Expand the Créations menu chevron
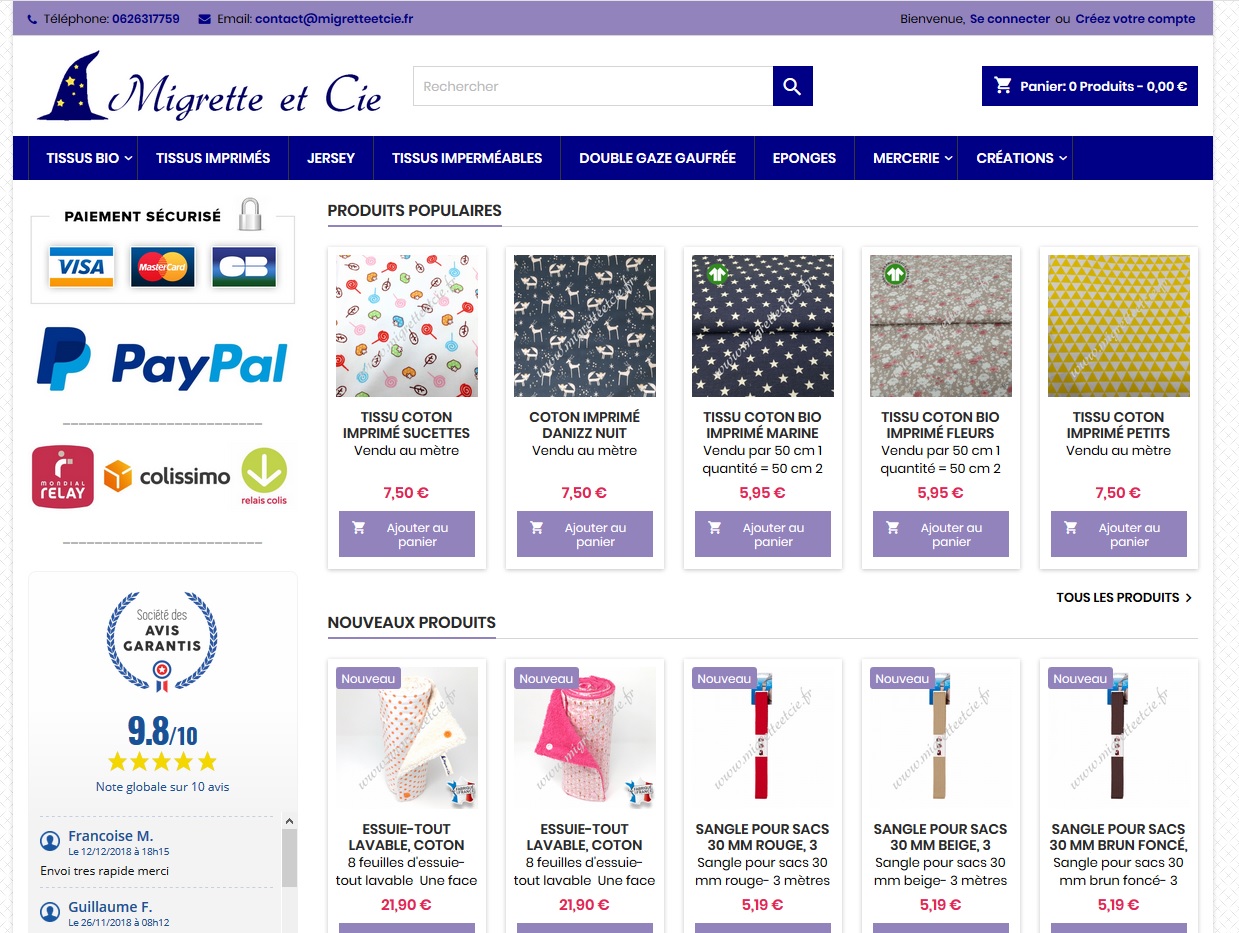Screen dimensions: 1239x933 (x=1063, y=158)
